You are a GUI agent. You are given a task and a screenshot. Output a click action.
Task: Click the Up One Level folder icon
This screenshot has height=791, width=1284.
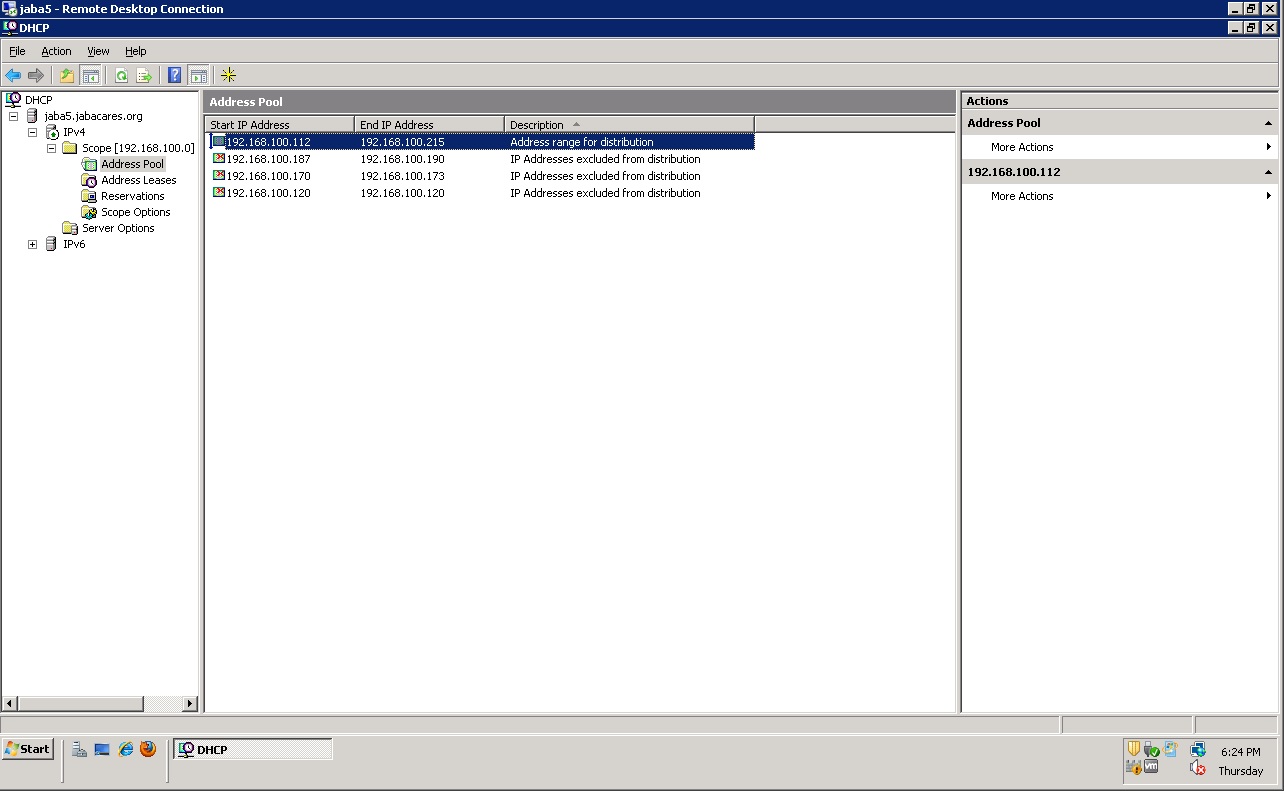click(66, 75)
